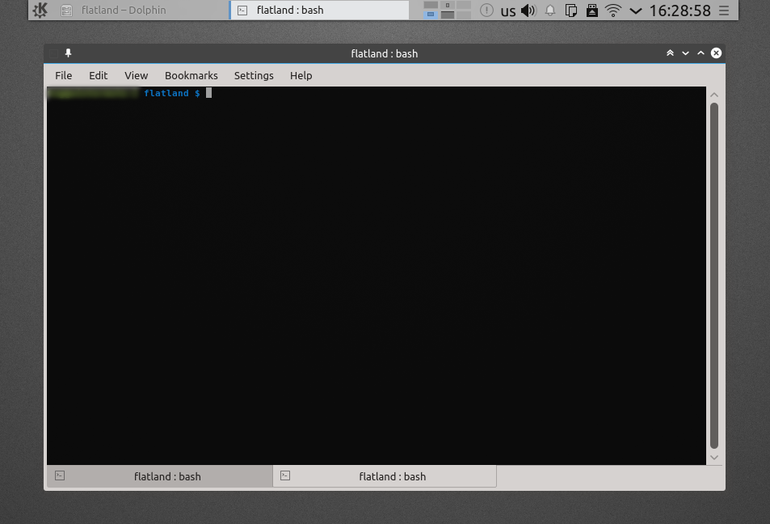The height and width of the screenshot is (524, 770).
Task: Open the notifications bell icon
Action: coord(550,10)
